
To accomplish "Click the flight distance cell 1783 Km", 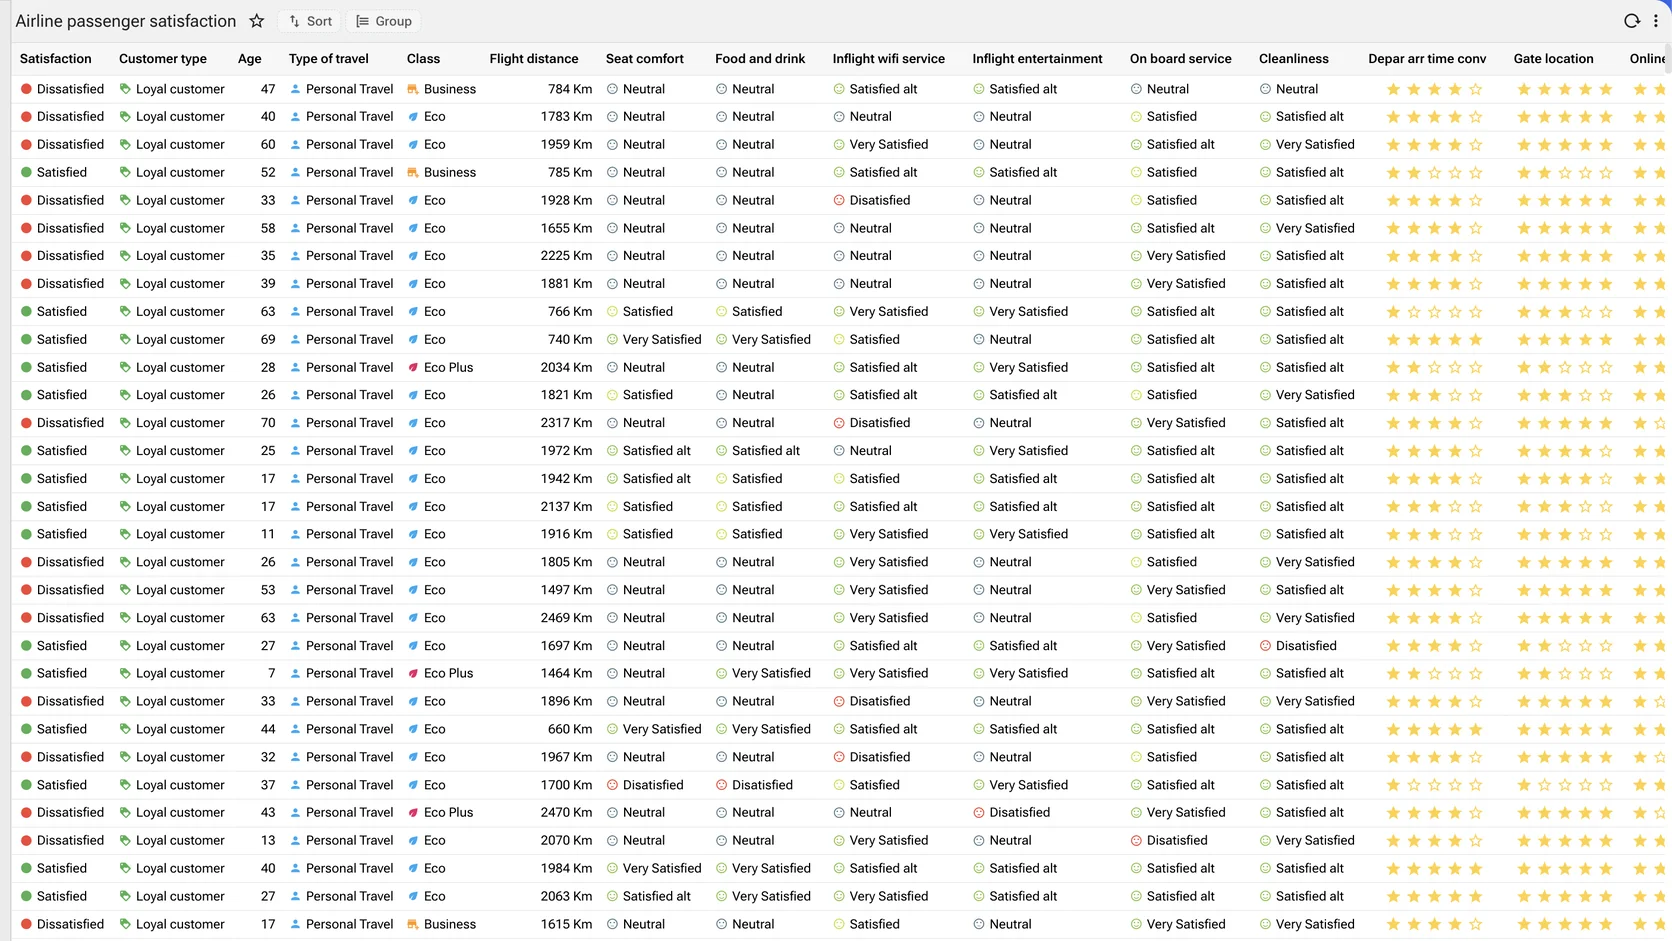I will [566, 117].
